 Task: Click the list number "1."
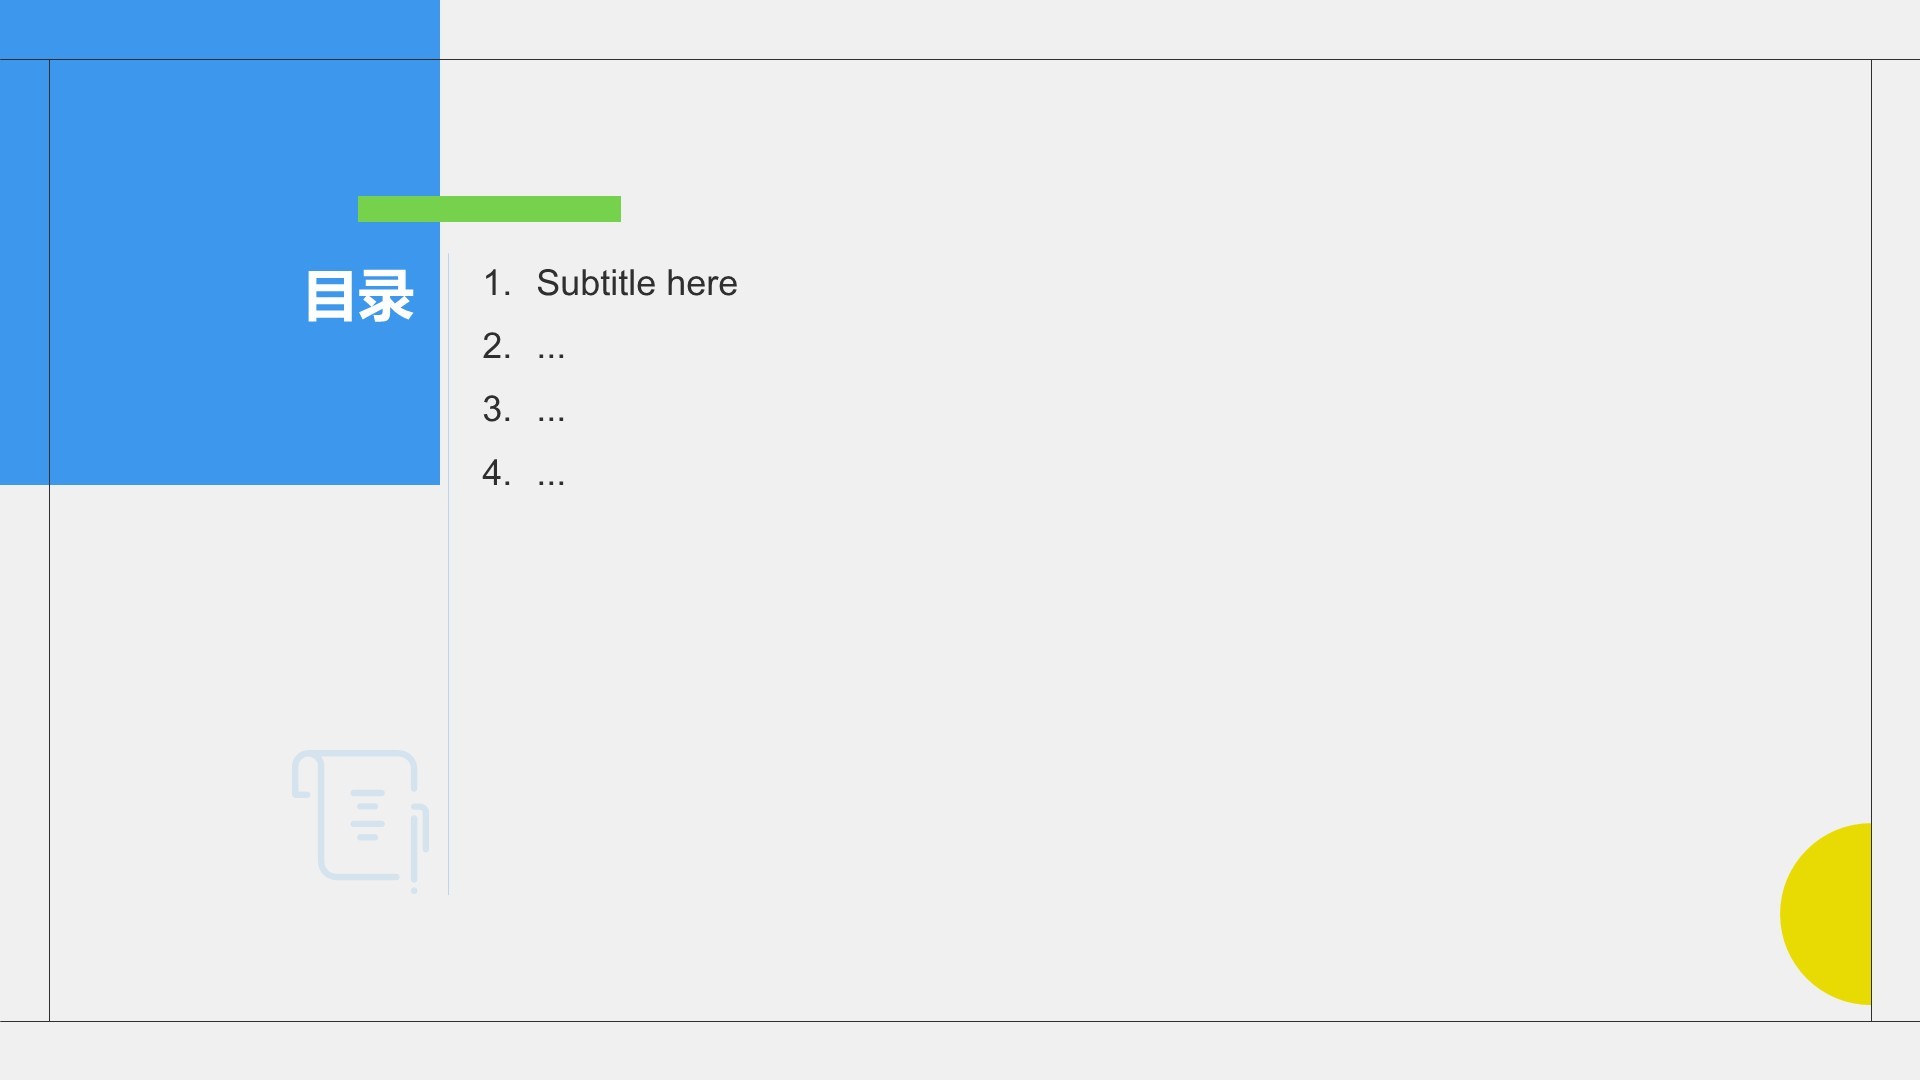[496, 283]
